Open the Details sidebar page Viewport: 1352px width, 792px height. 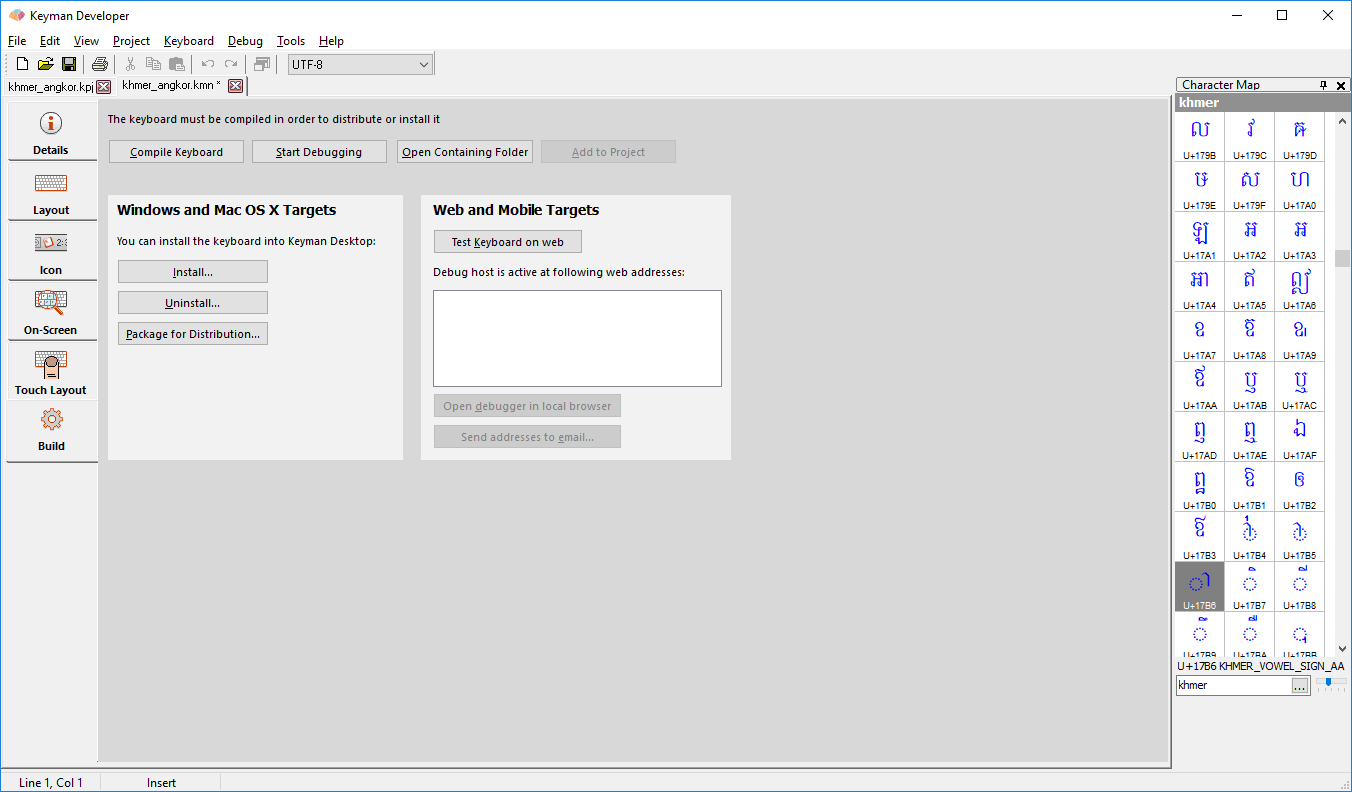[51, 131]
